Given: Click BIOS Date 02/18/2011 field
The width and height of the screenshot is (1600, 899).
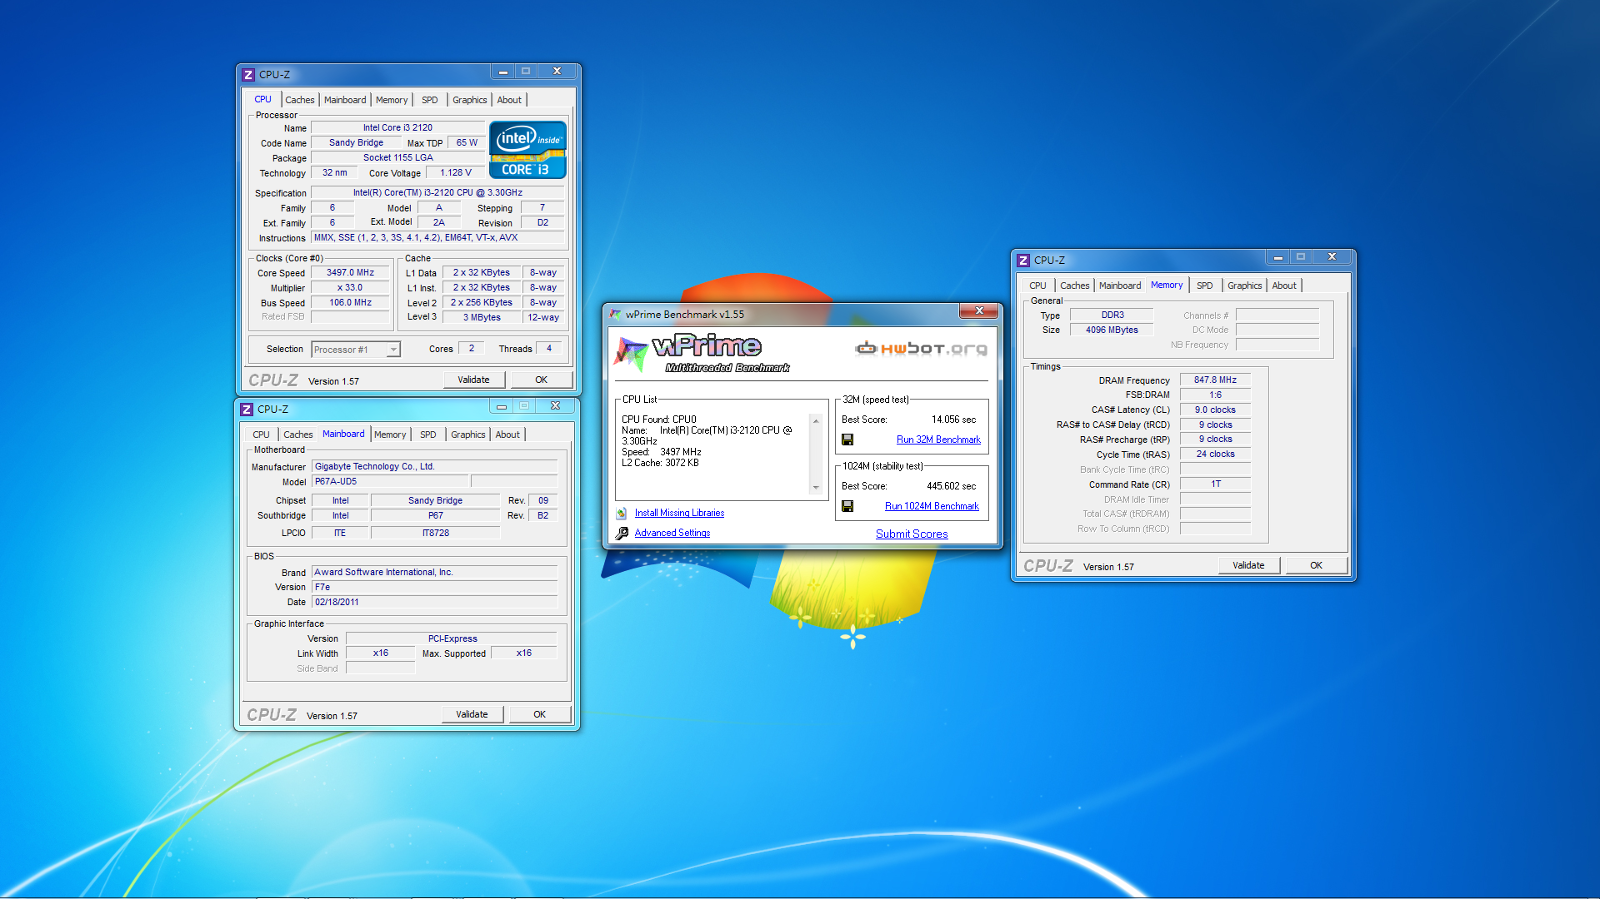Looking at the screenshot, I should click(x=434, y=602).
